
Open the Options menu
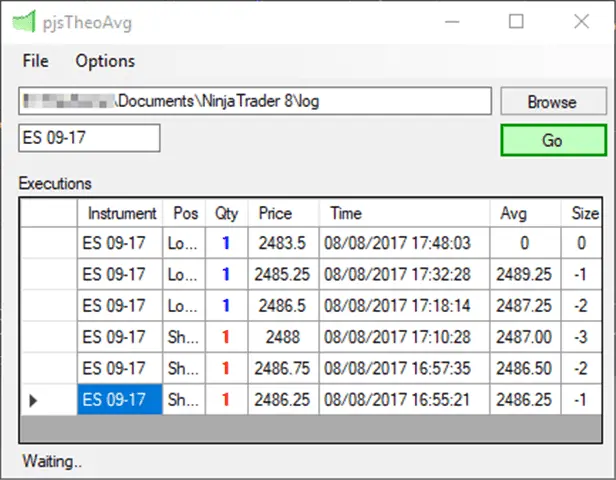(105, 61)
